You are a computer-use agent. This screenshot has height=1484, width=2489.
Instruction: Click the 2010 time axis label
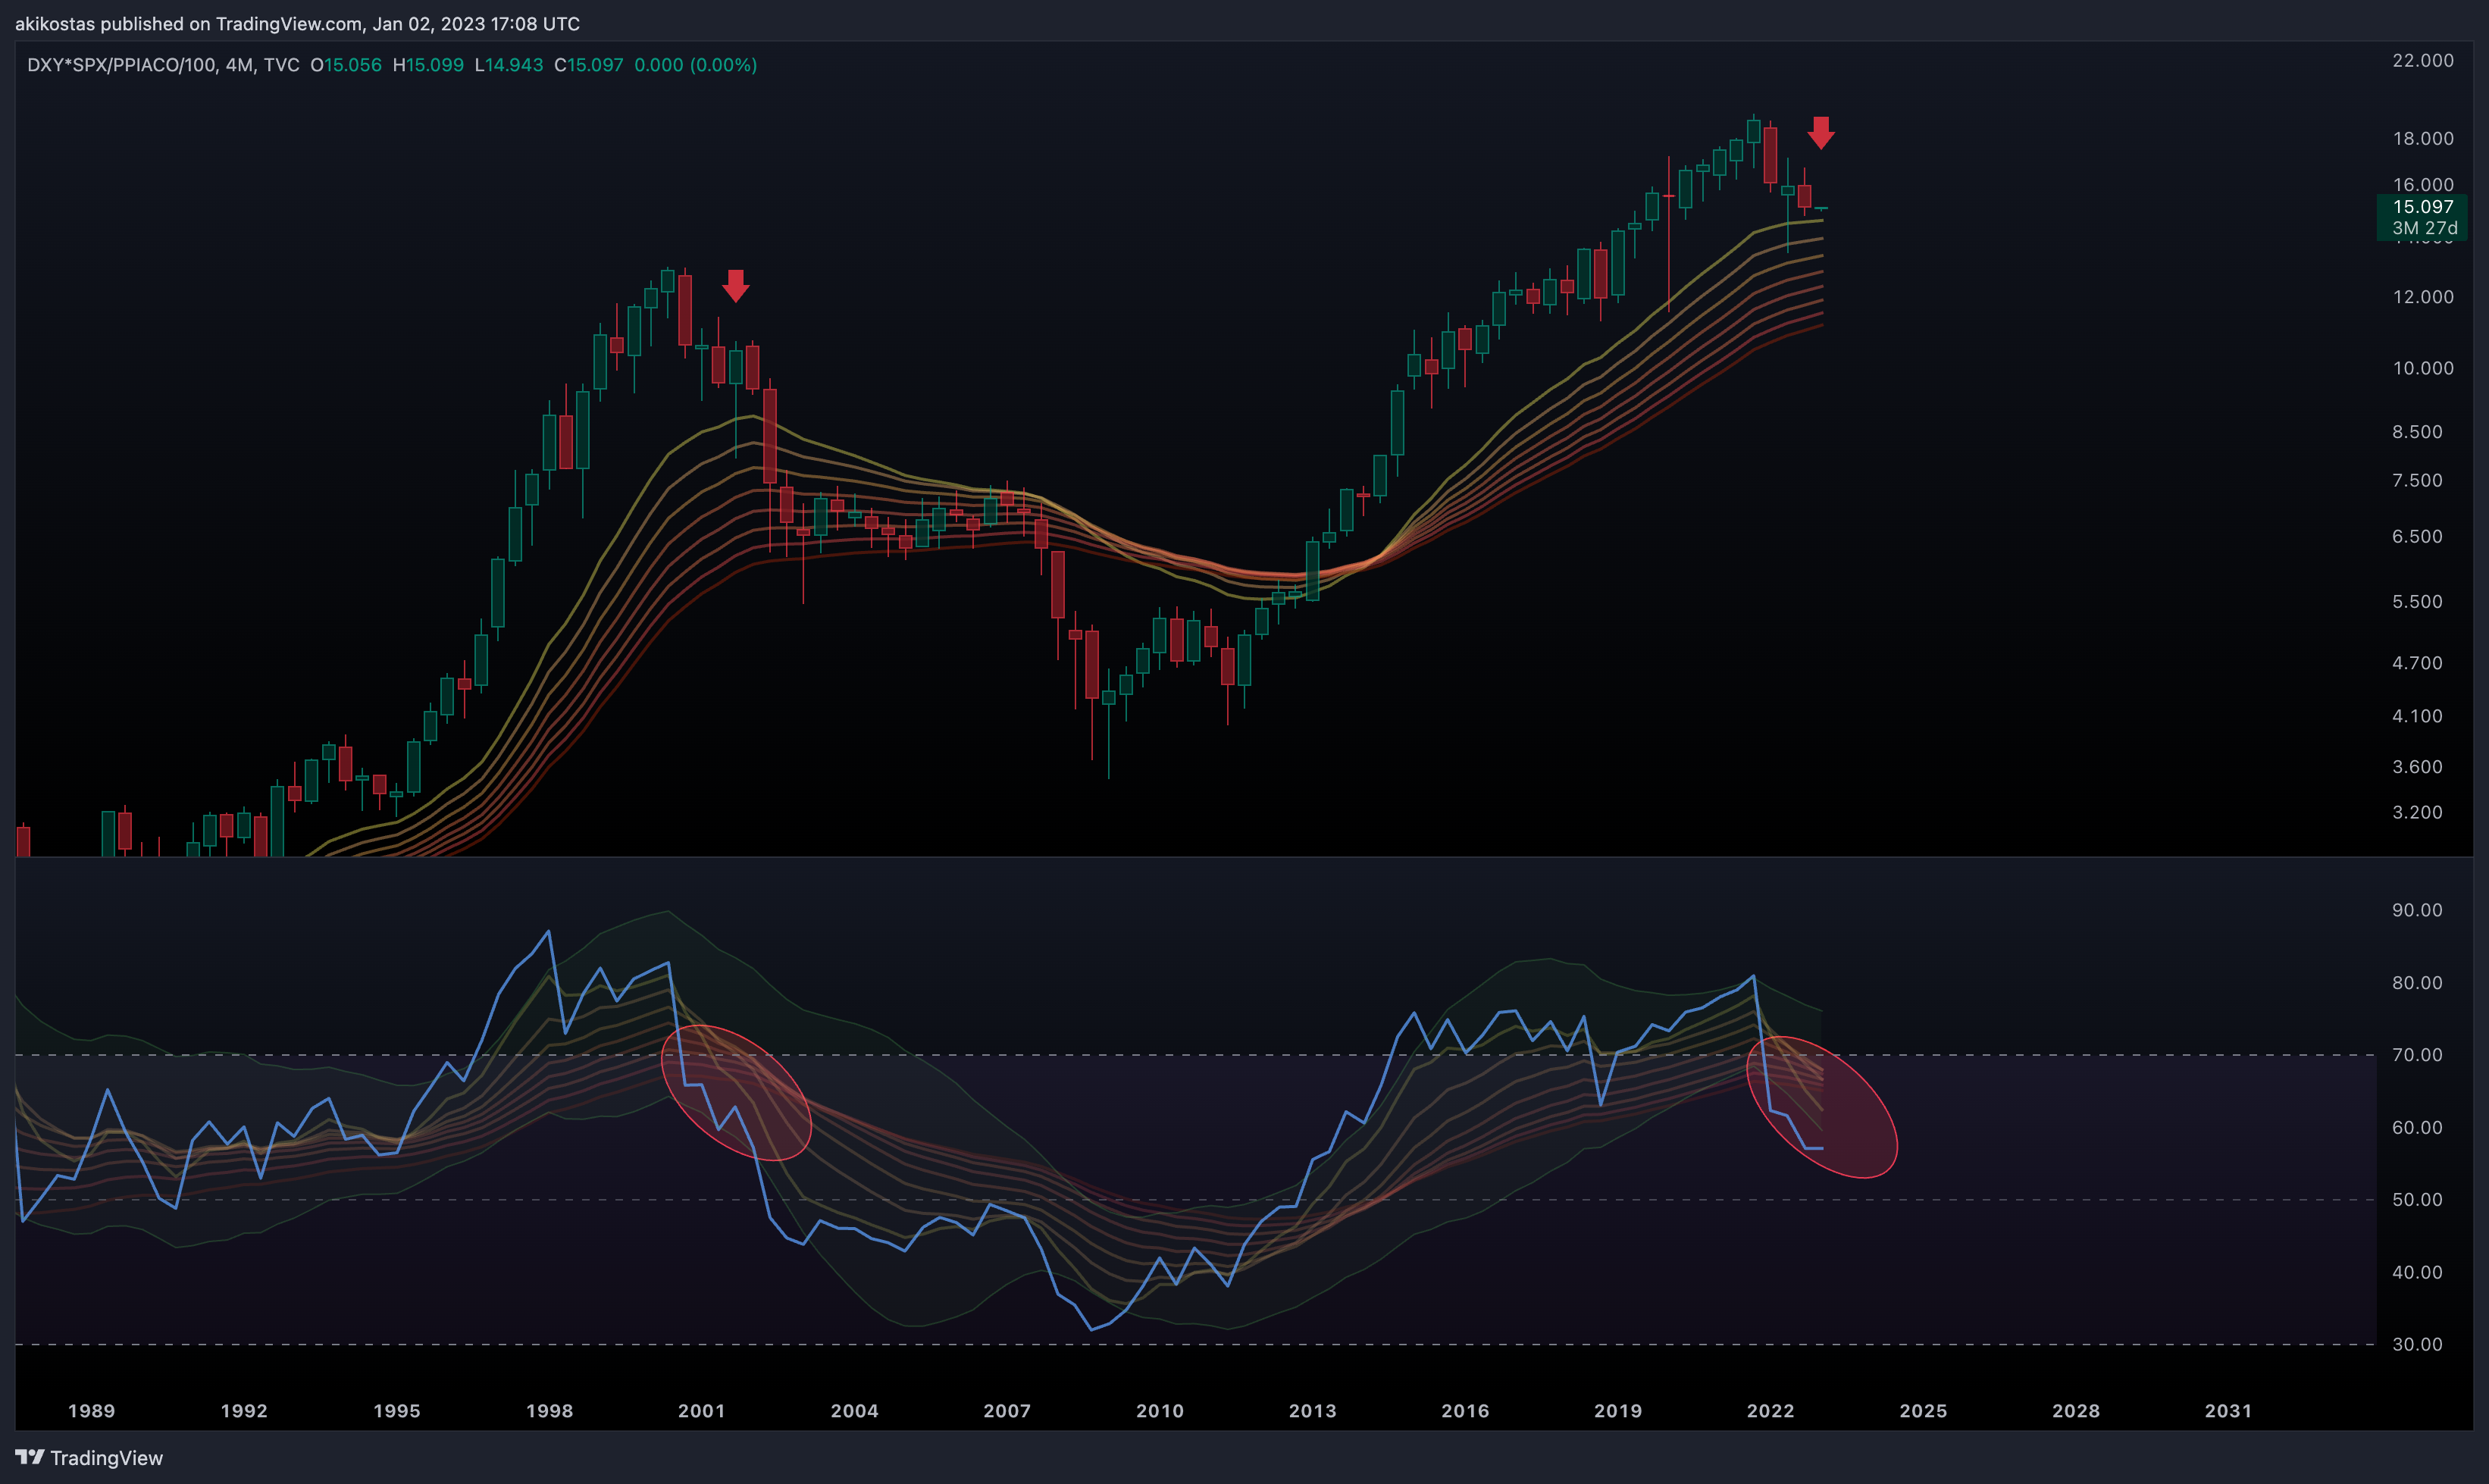[1160, 1411]
